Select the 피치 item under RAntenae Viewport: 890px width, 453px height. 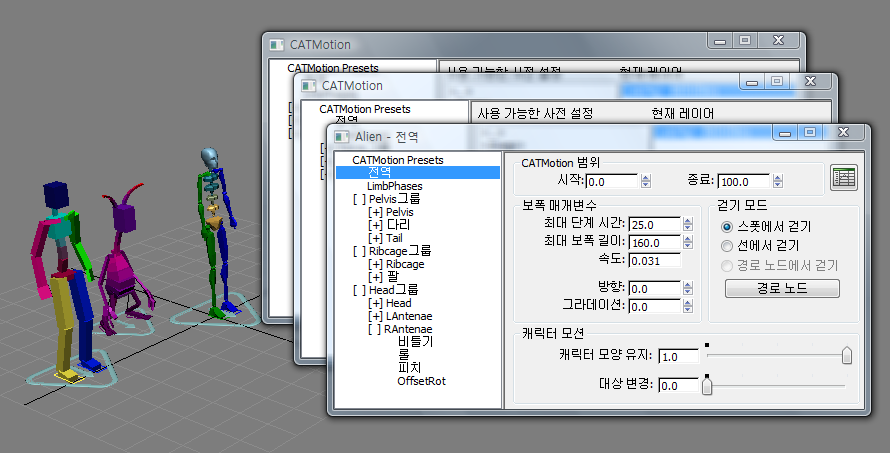pos(409,368)
